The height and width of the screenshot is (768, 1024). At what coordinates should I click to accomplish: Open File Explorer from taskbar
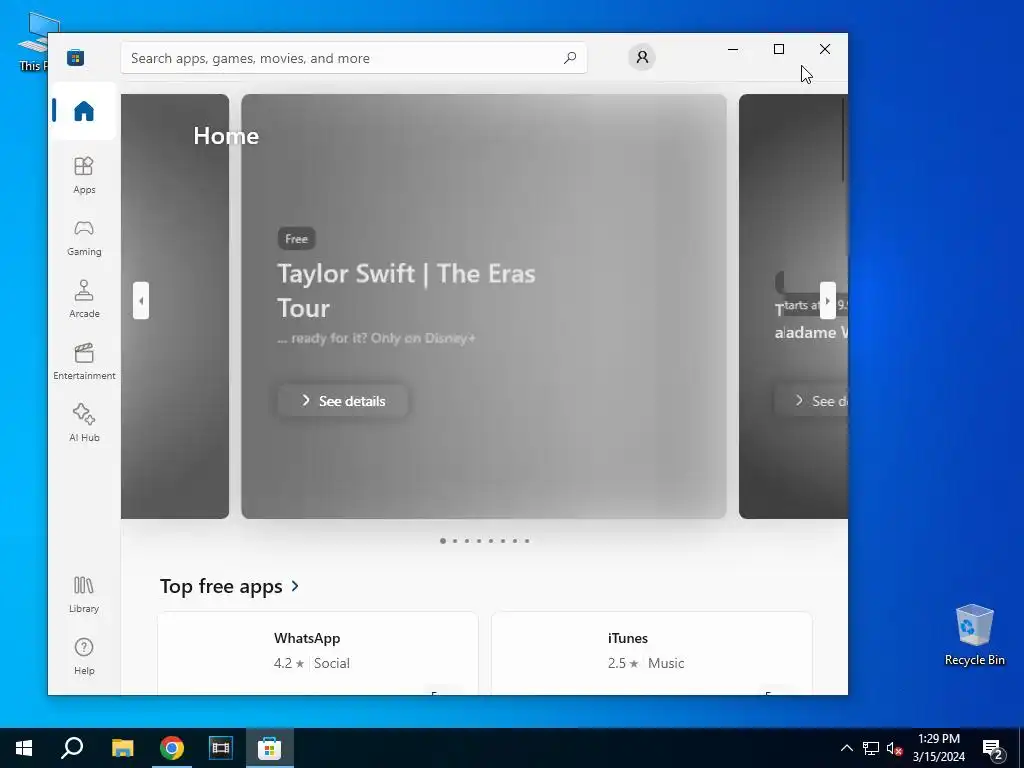pos(122,748)
